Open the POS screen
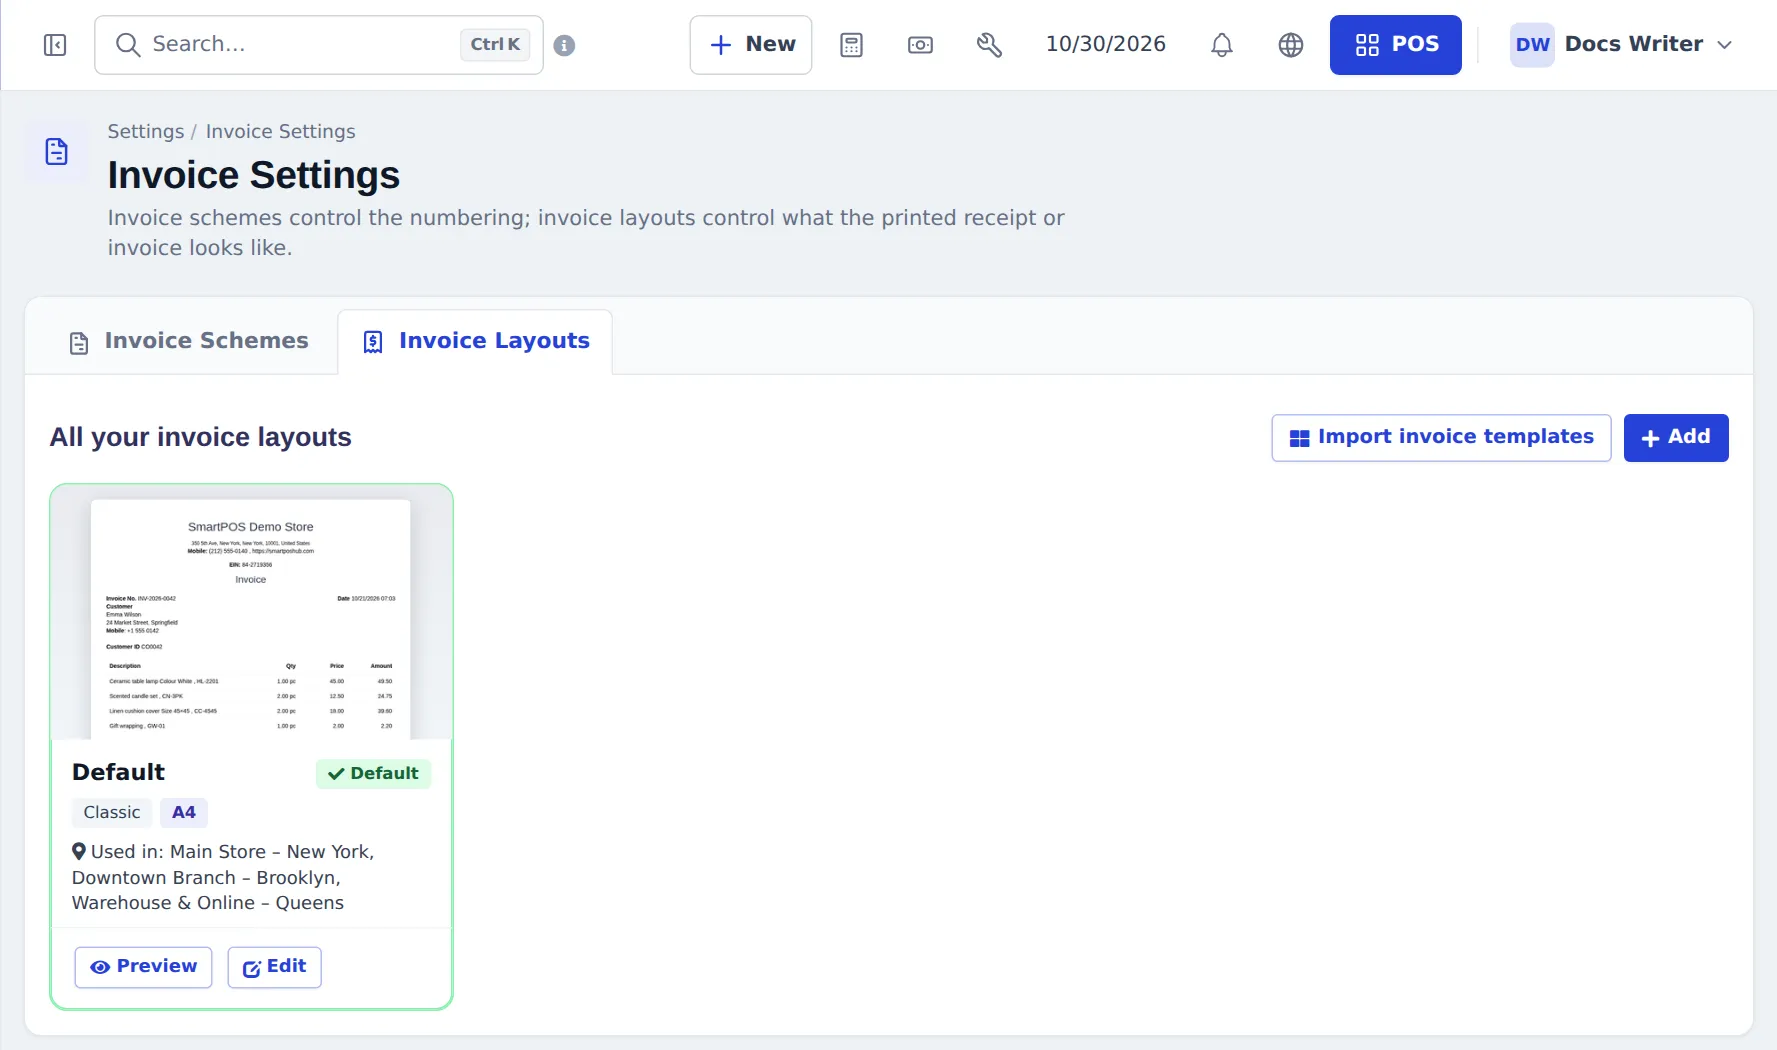 (x=1396, y=45)
